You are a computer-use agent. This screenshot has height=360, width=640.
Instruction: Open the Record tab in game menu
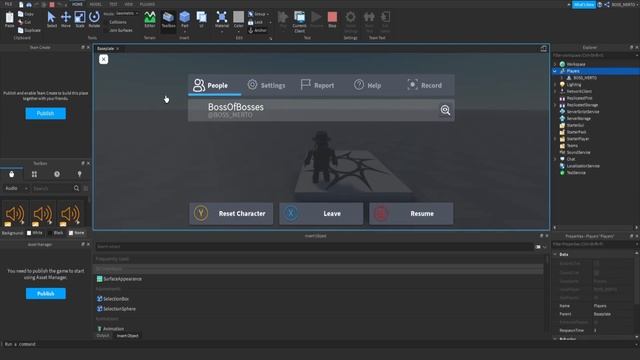click(424, 85)
